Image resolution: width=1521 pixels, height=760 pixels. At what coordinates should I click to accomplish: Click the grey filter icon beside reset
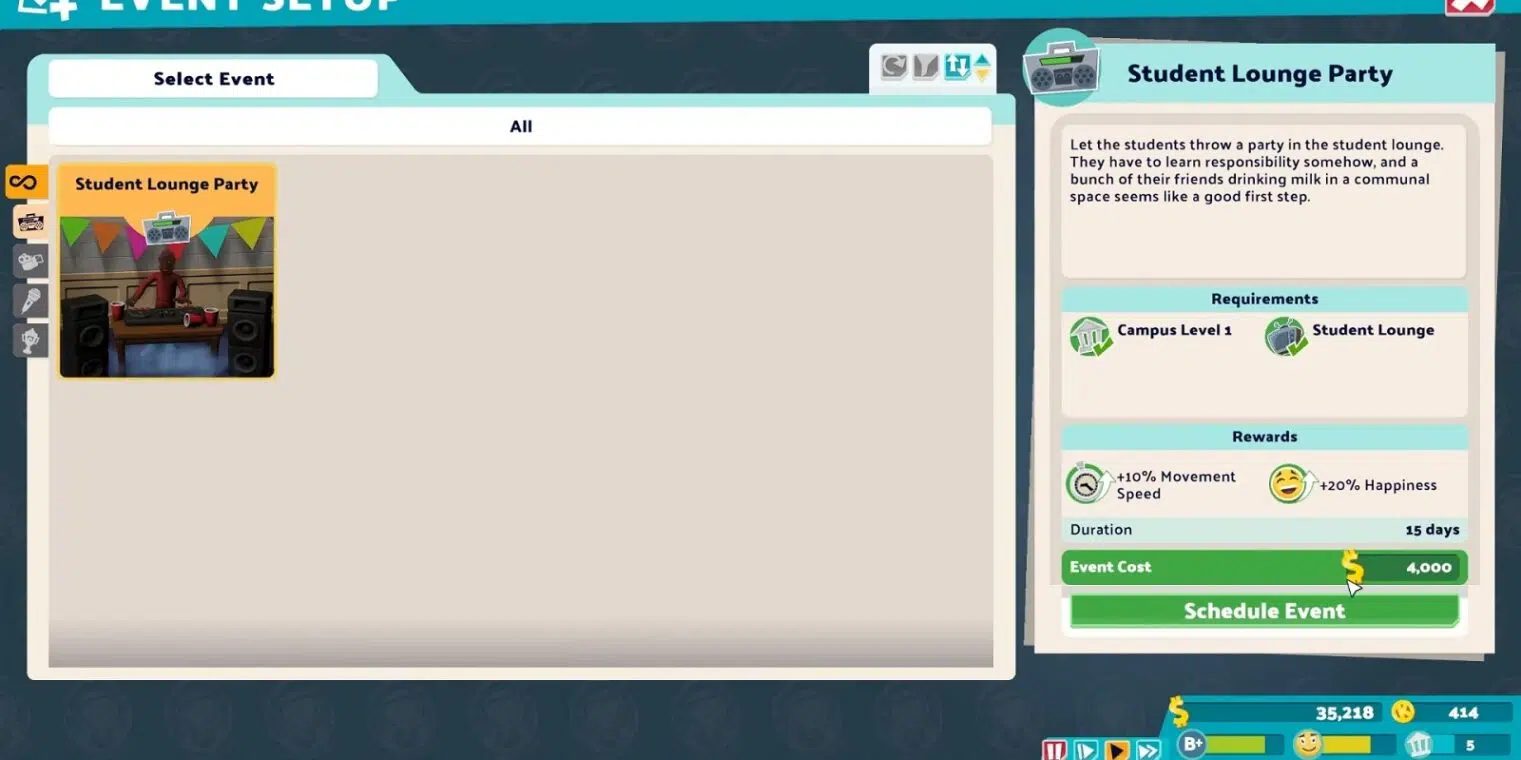click(925, 67)
